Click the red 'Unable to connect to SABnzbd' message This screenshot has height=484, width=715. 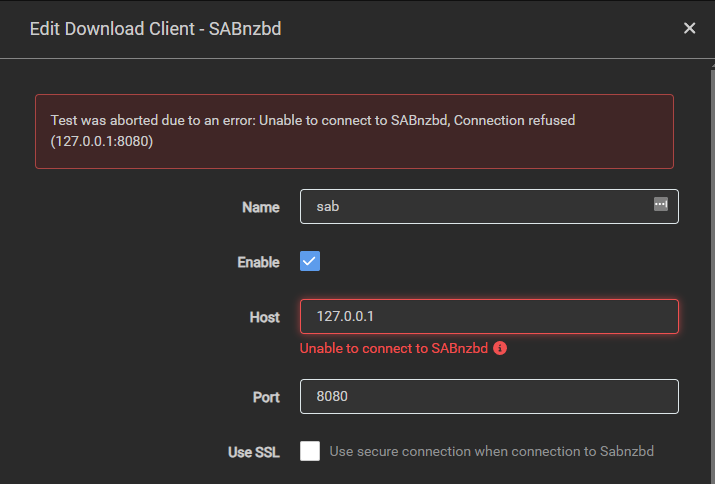coord(394,349)
